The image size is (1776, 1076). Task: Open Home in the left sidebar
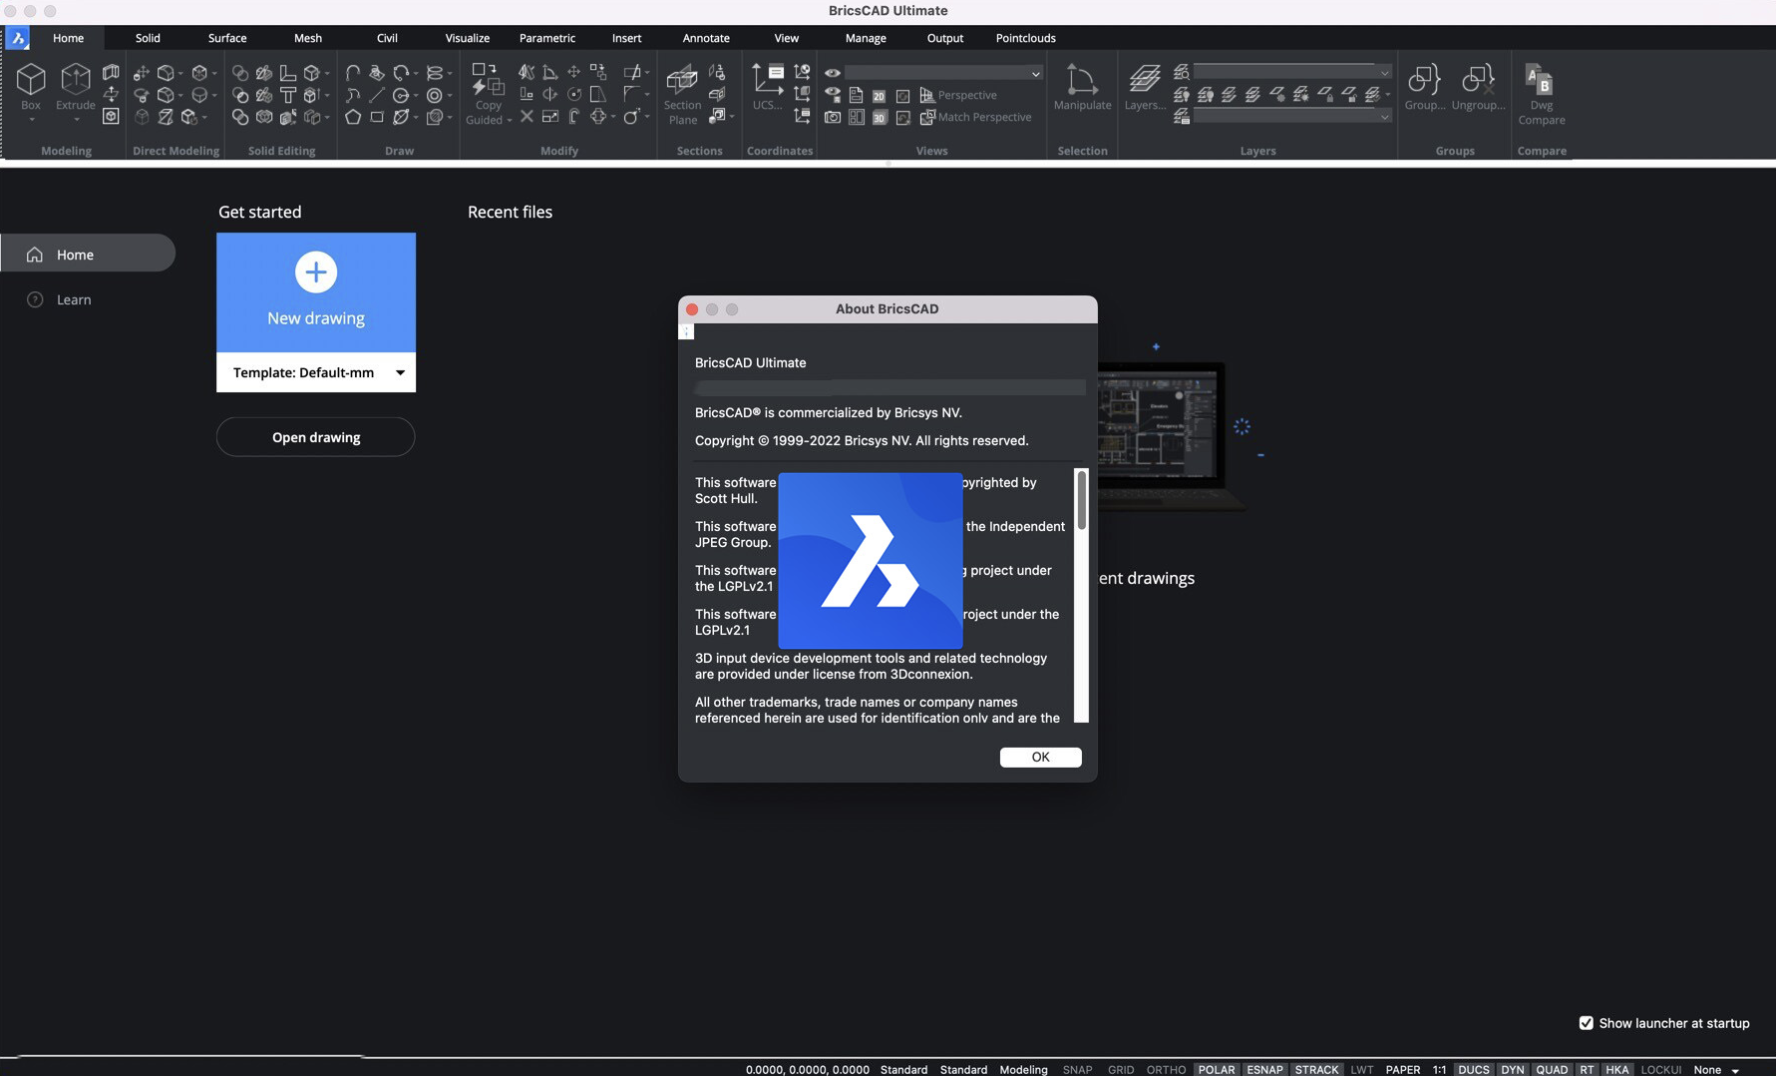tap(73, 254)
